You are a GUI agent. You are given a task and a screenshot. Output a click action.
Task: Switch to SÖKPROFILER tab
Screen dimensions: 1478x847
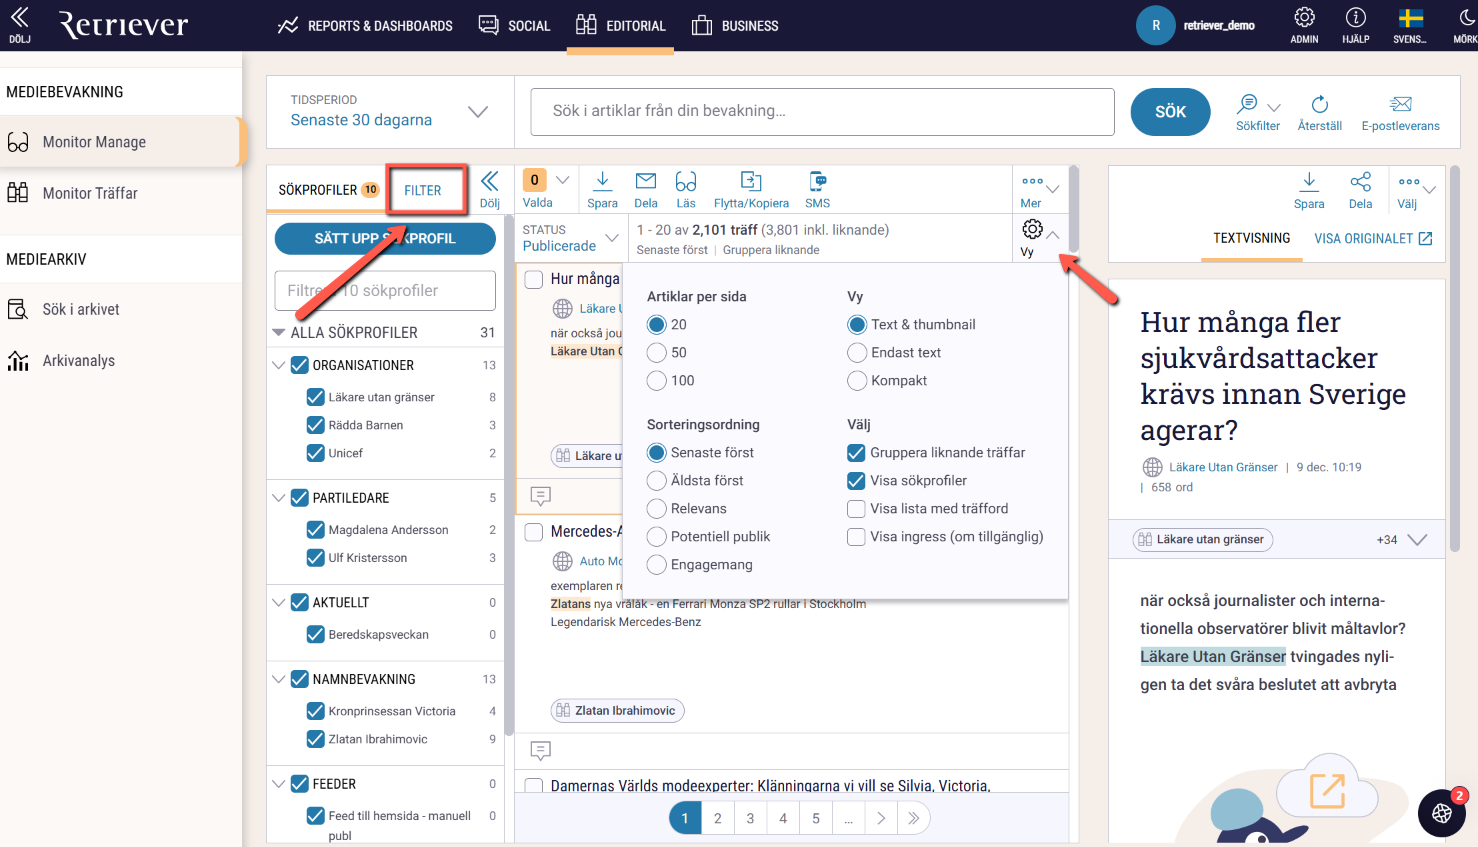pos(329,189)
